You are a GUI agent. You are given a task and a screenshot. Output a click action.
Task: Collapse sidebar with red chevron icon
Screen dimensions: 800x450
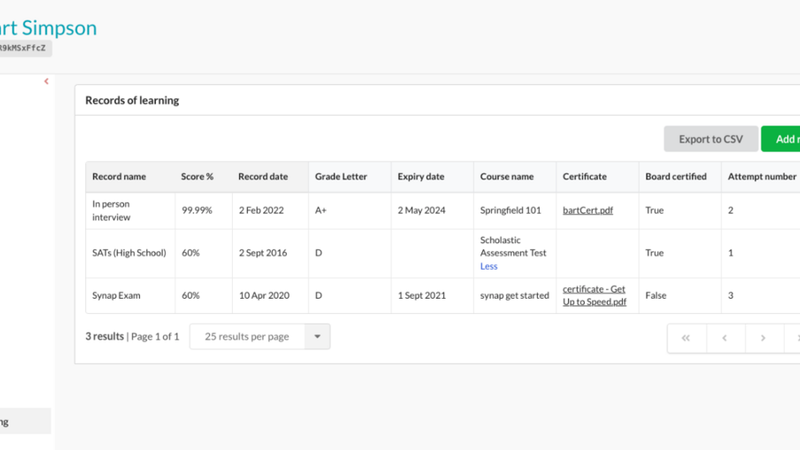pos(46,81)
